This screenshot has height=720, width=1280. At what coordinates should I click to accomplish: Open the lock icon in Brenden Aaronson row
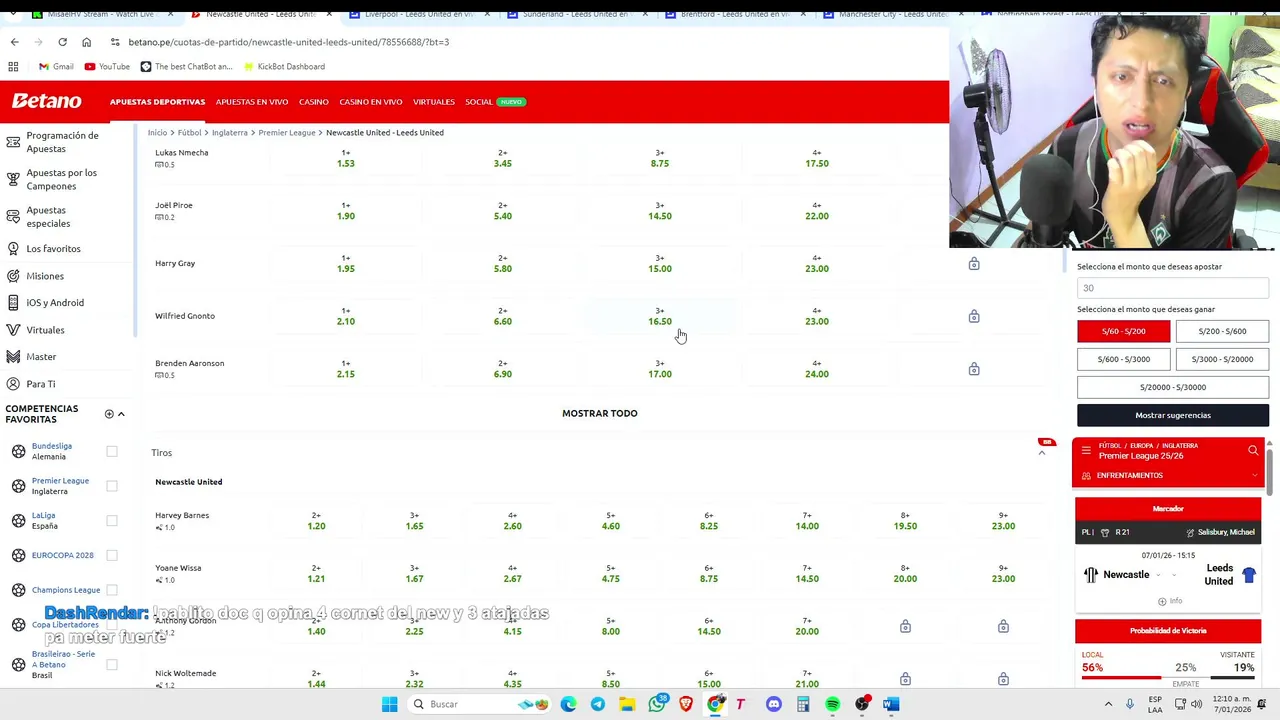974,369
